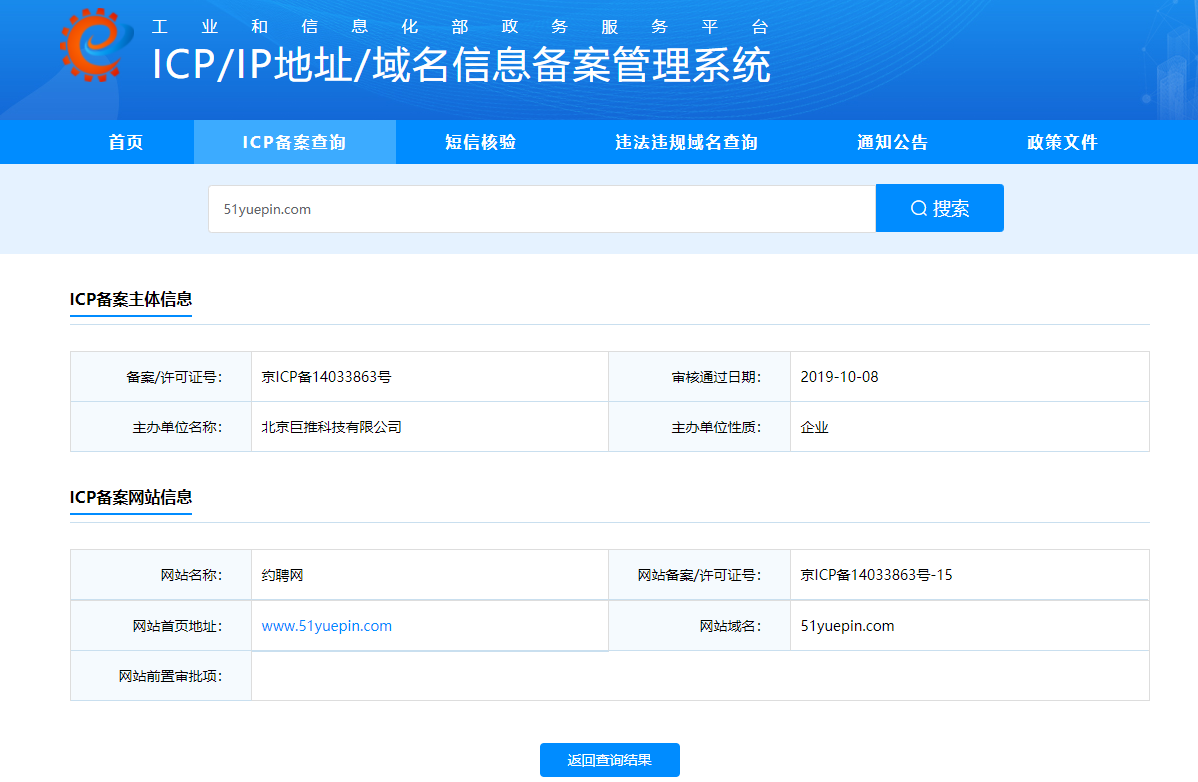Open the 政策文件 policy documents
This screenshot has width=1198, height=782.
click(x=1062, y=142)
